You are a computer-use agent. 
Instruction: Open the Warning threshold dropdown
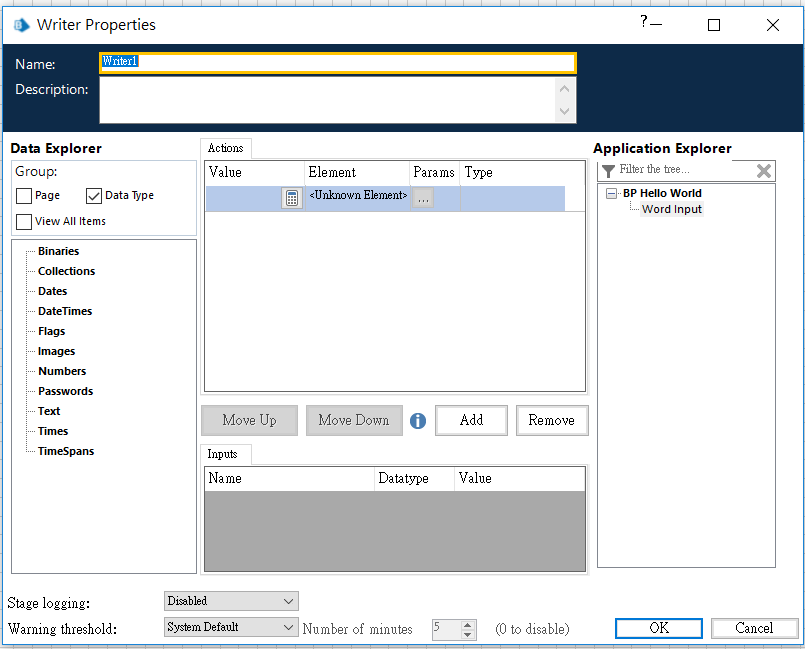231,627
